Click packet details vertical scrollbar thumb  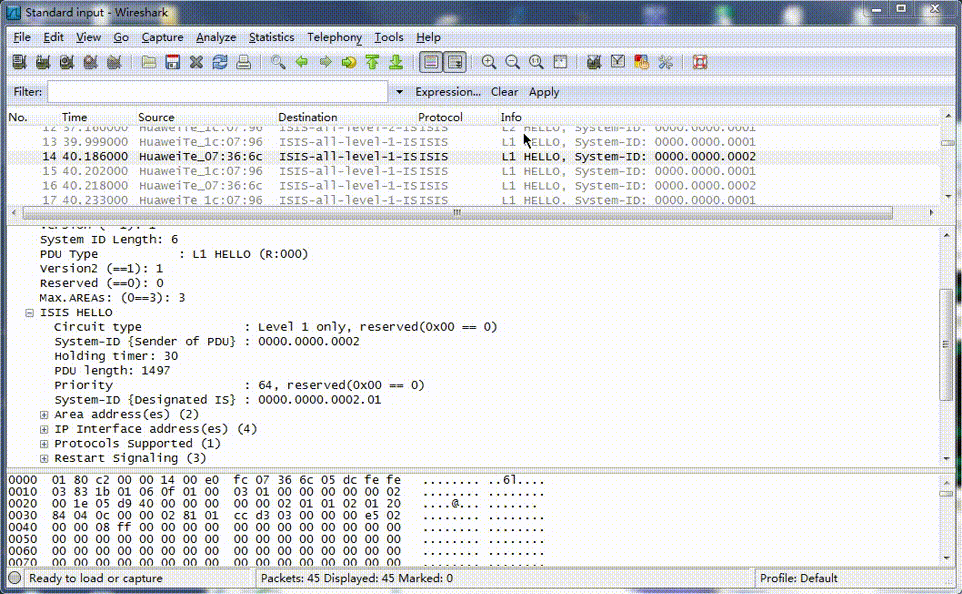pyautogui.click(x=946, y=344)
